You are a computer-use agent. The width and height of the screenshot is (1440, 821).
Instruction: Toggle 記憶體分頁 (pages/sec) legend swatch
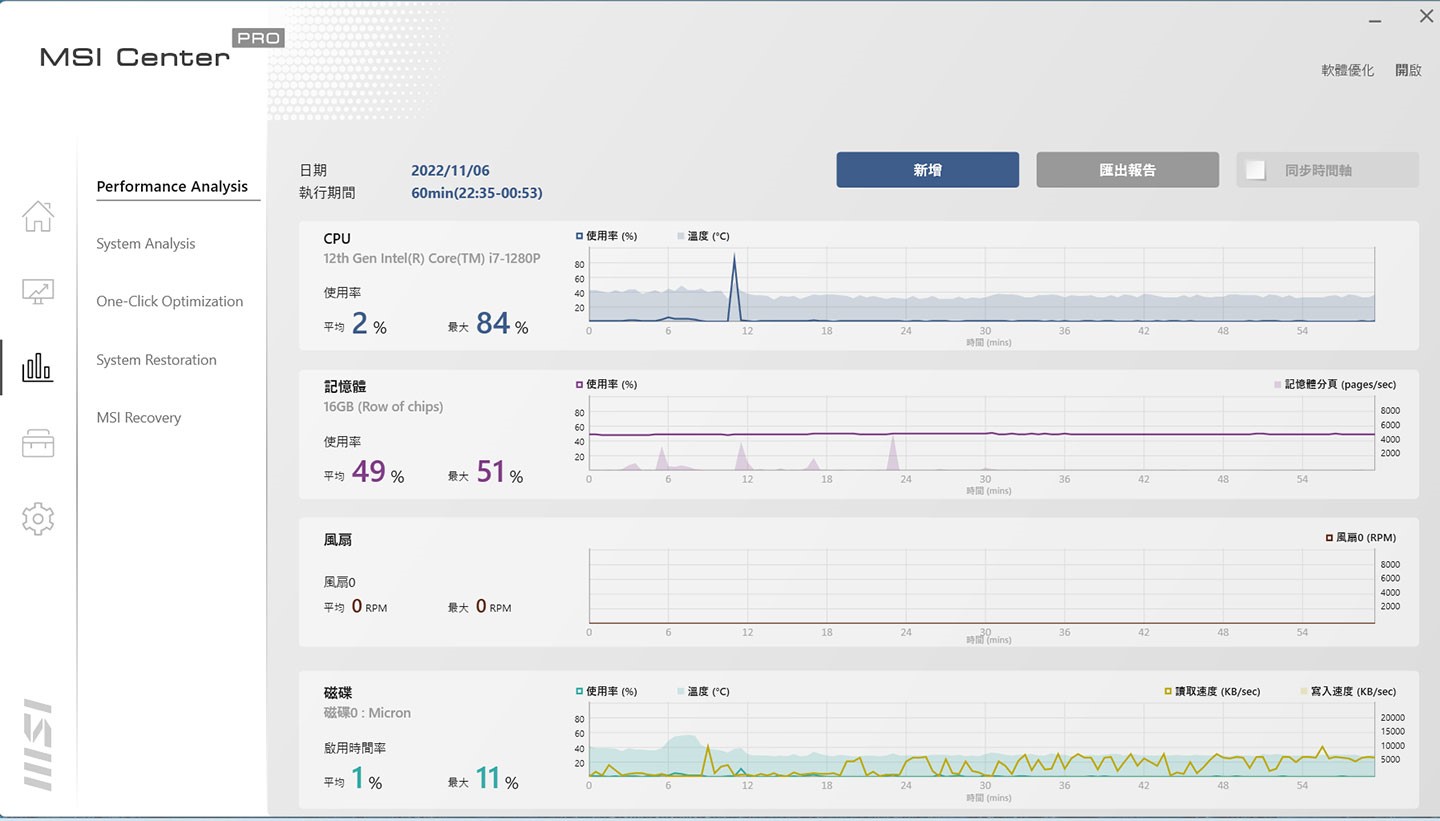pos(1278,384)
